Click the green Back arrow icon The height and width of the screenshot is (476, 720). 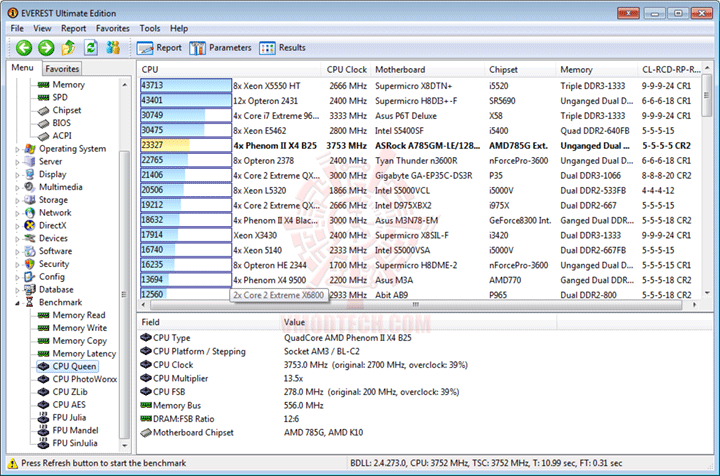24,47
